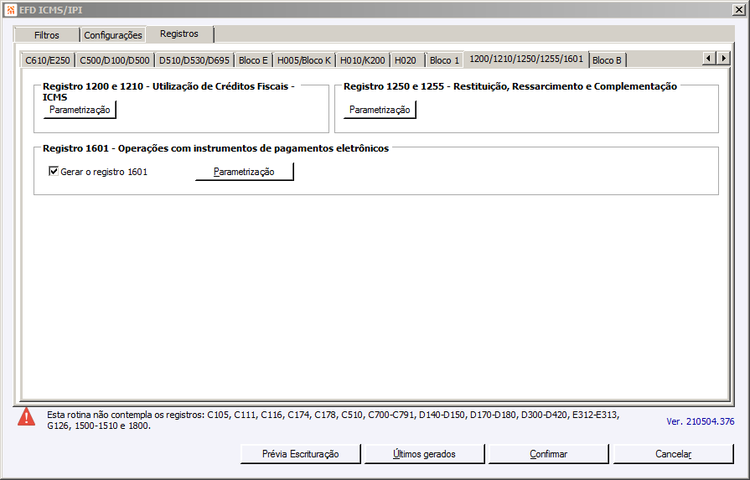Open the H020 sub-tab
The width and height of the screenshot is (750, 480).
click(406, 60)
